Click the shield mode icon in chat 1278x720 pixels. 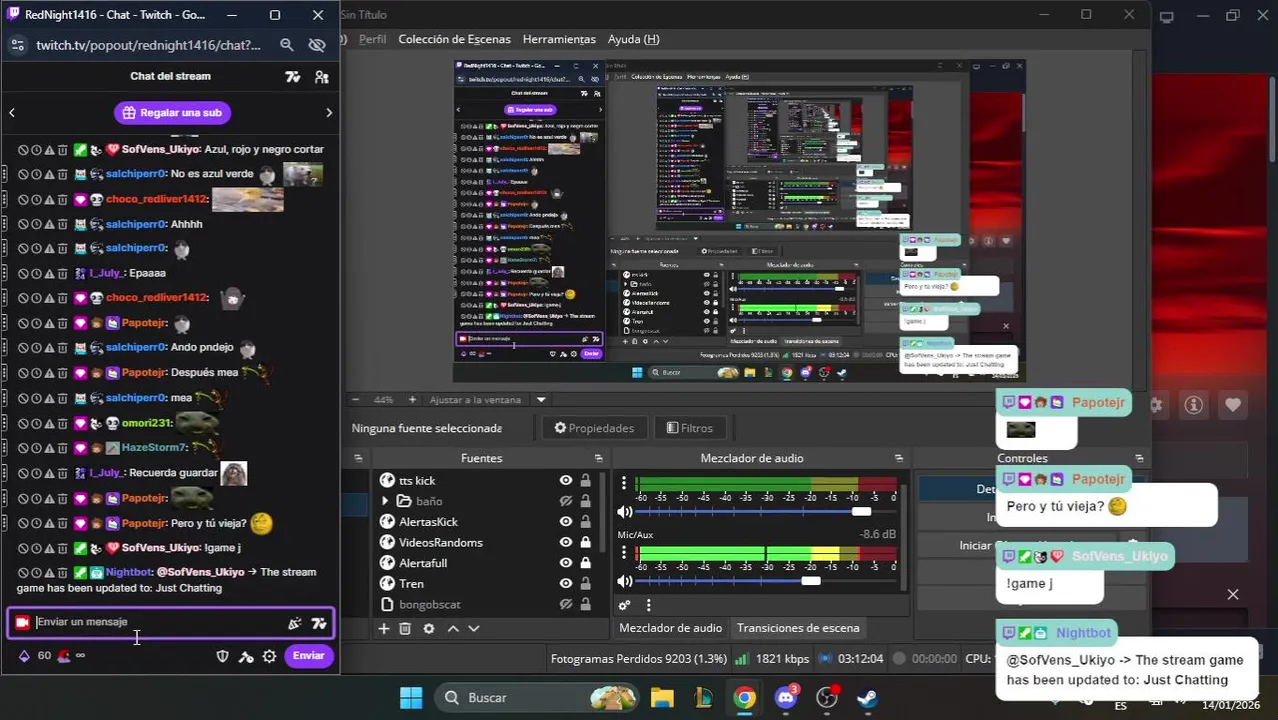click(x=223, y=656)
